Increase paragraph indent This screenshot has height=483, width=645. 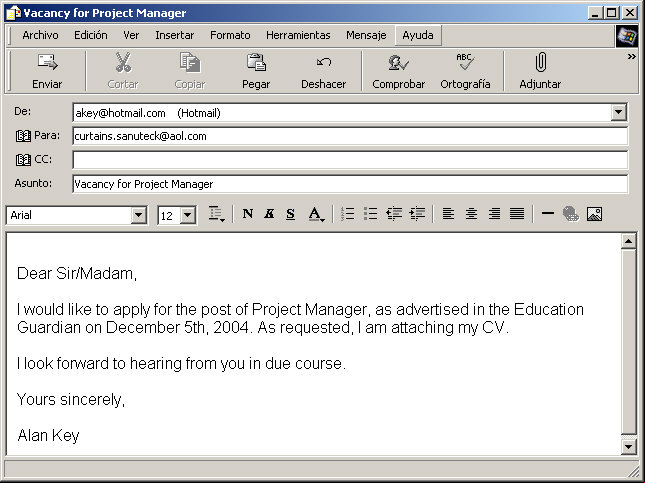pos(417,214)
